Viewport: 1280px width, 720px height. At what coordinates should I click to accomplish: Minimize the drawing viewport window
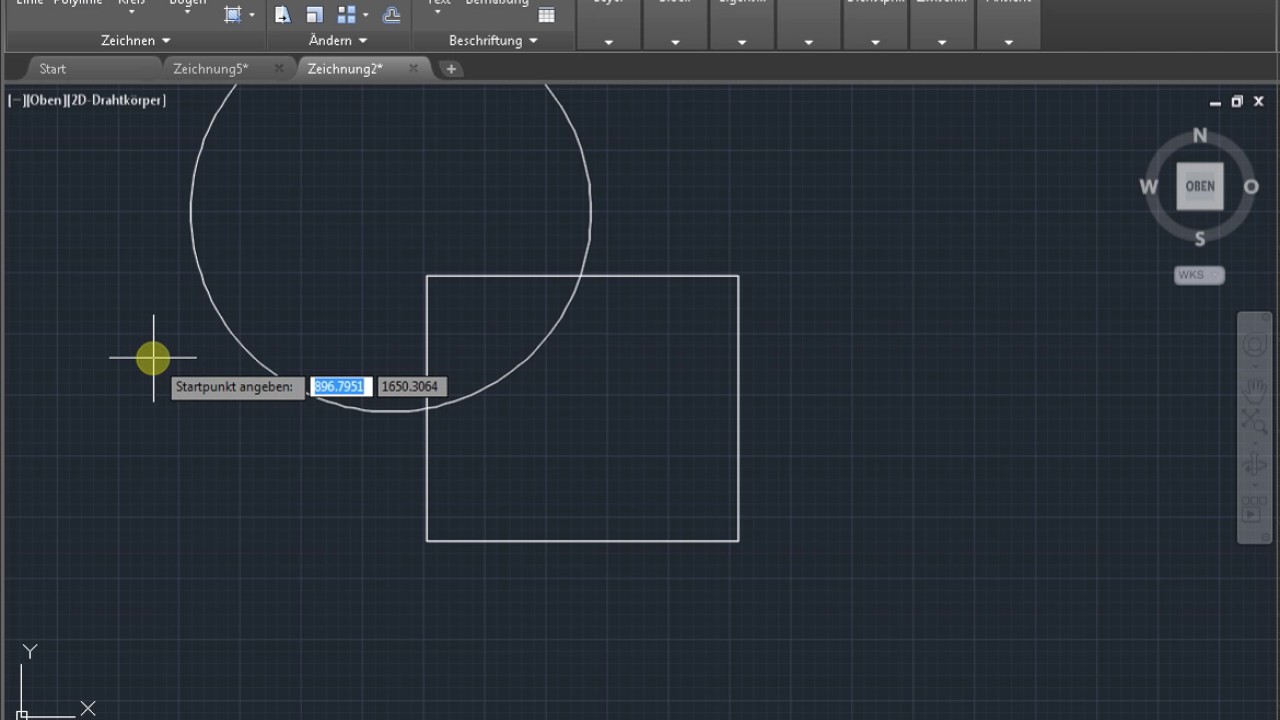click(1215, 102)
